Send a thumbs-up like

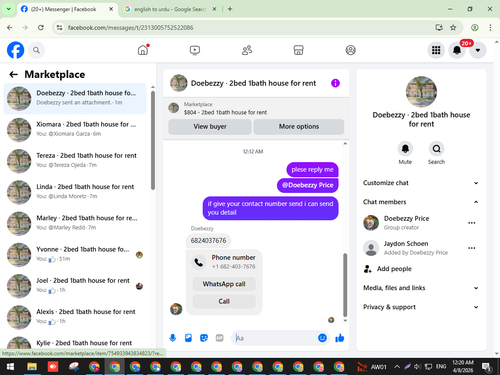(x=340, y=338)
